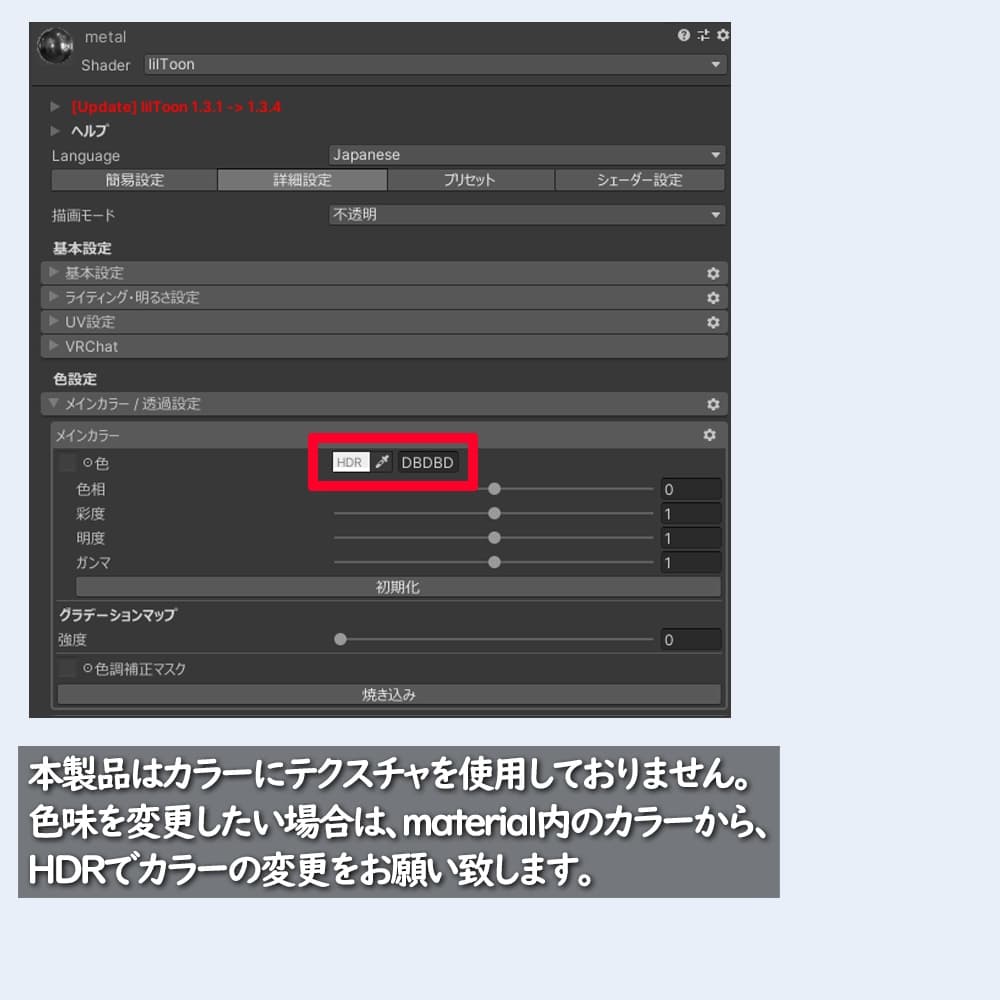Select the シェーダー設定 tab
1000x1000 pixels.
click(637, 180)
